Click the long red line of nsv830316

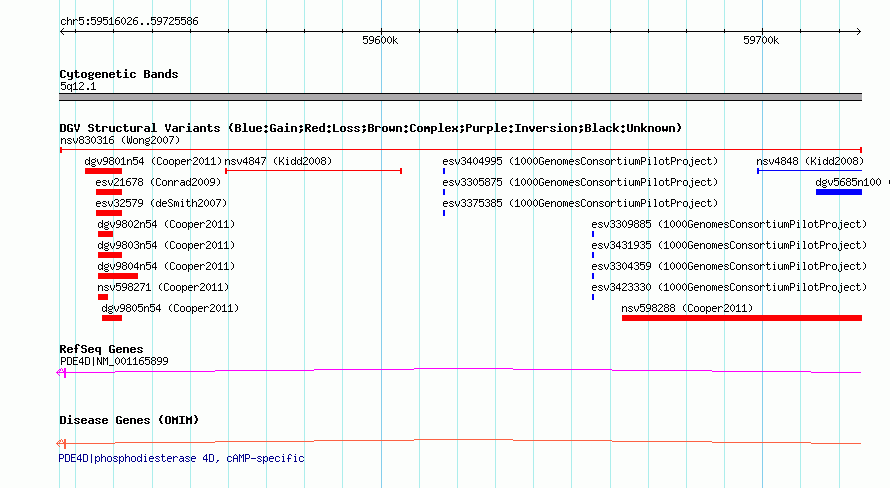click(461, 150)
